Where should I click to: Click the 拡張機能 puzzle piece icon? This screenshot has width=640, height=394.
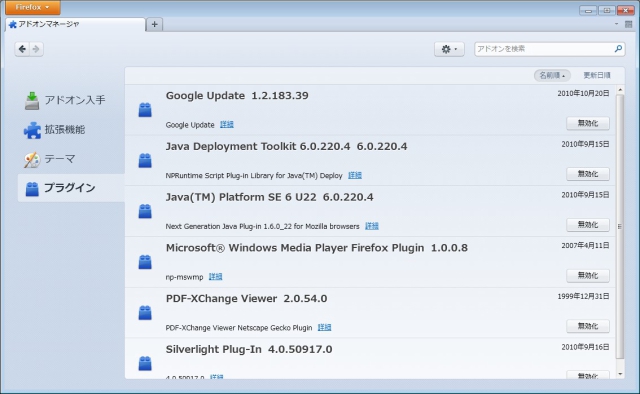pos(32,130)
